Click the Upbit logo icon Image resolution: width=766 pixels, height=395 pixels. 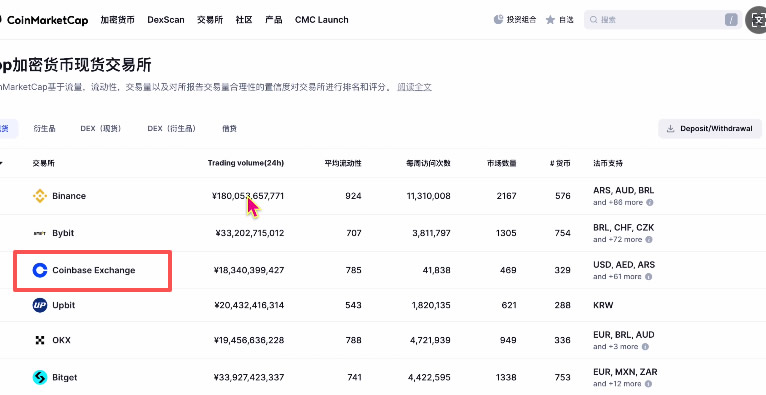[x=40, y=305]
